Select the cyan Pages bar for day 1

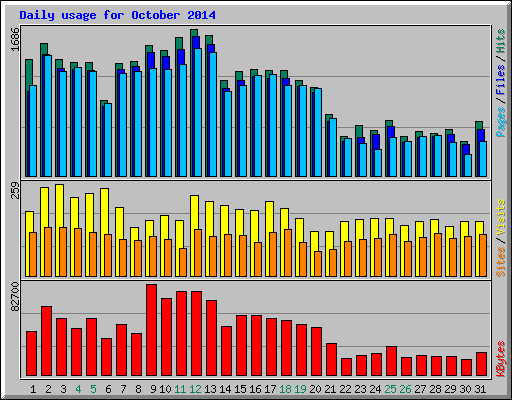[x=33, y=131]
